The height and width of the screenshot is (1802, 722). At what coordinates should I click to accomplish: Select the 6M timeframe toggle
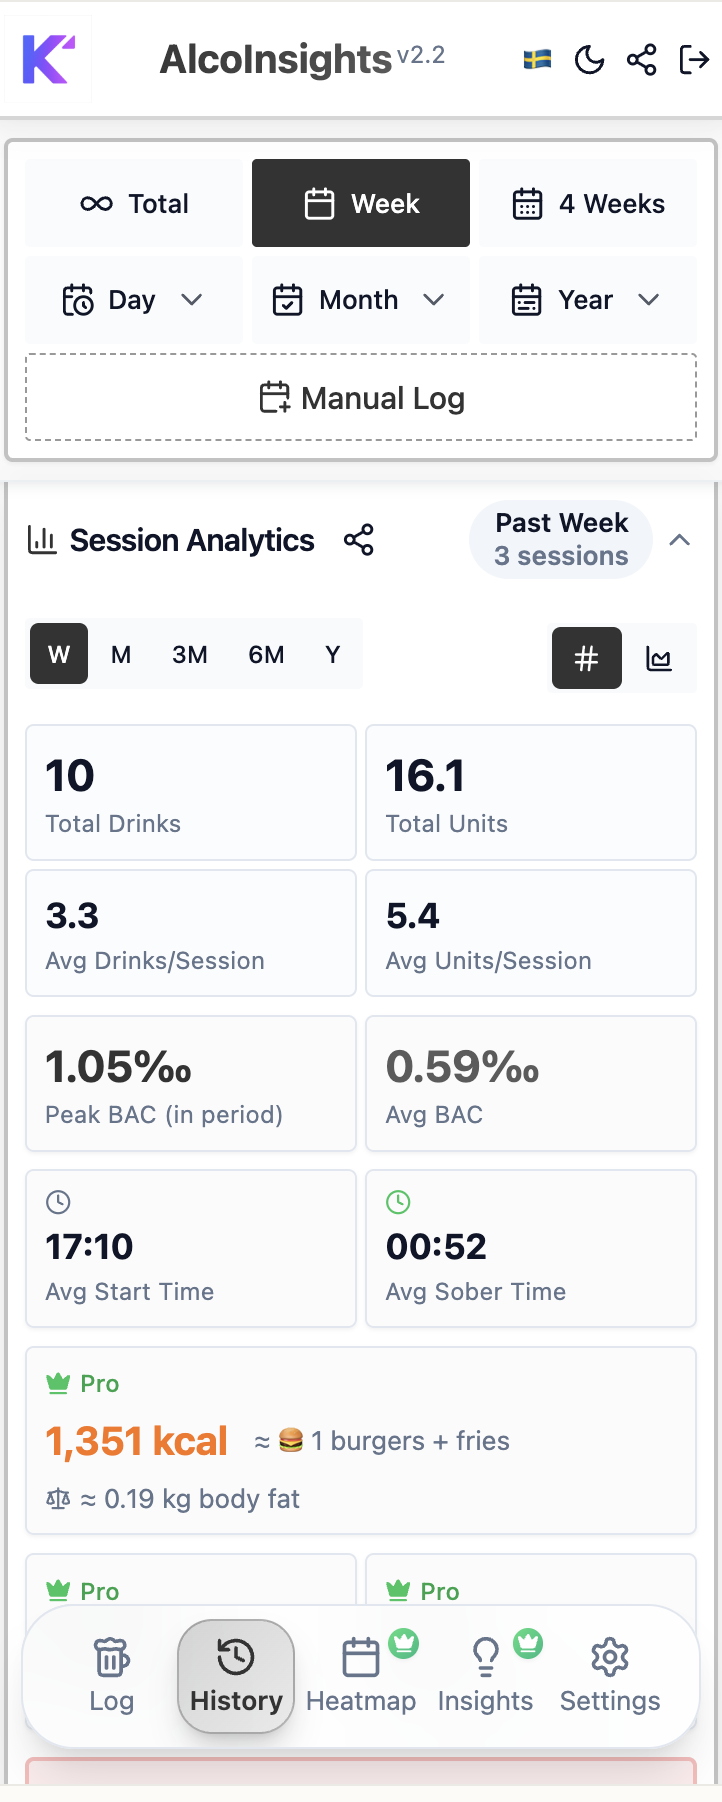266,654
